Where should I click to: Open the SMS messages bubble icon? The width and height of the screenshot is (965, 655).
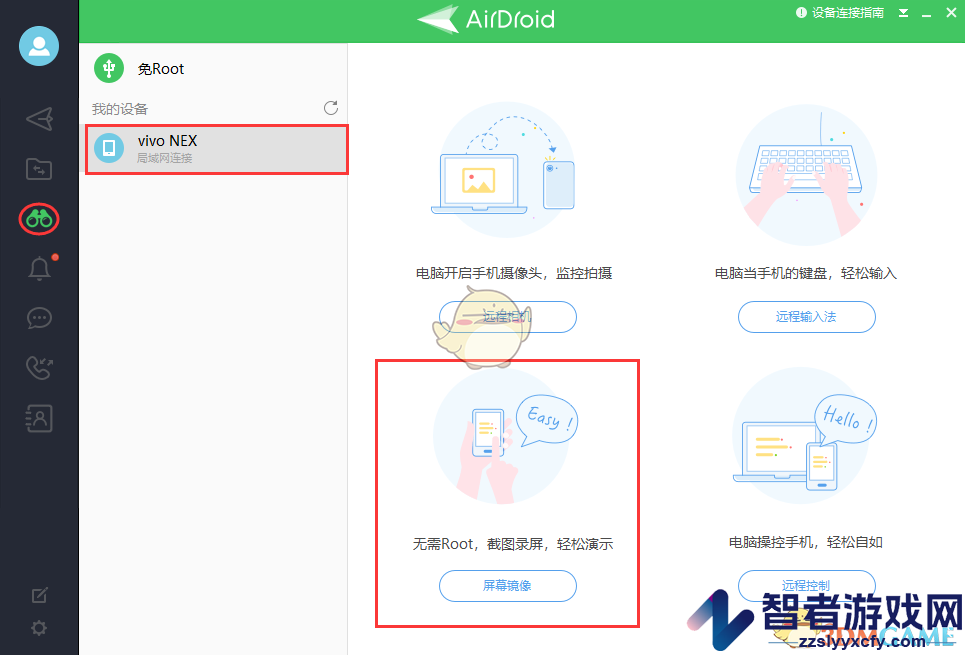(x=39, y=318)
